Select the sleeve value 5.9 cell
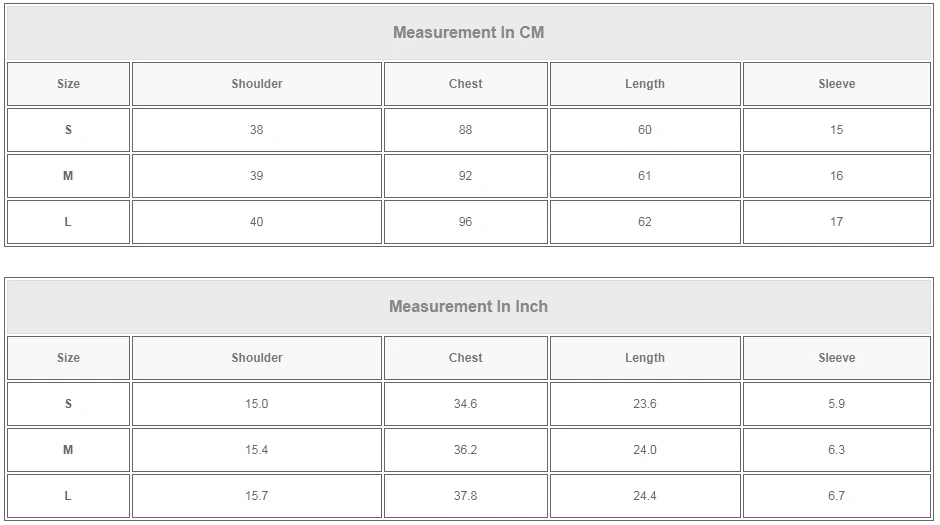Screen dimensions: 940x525 coord(836,404)
